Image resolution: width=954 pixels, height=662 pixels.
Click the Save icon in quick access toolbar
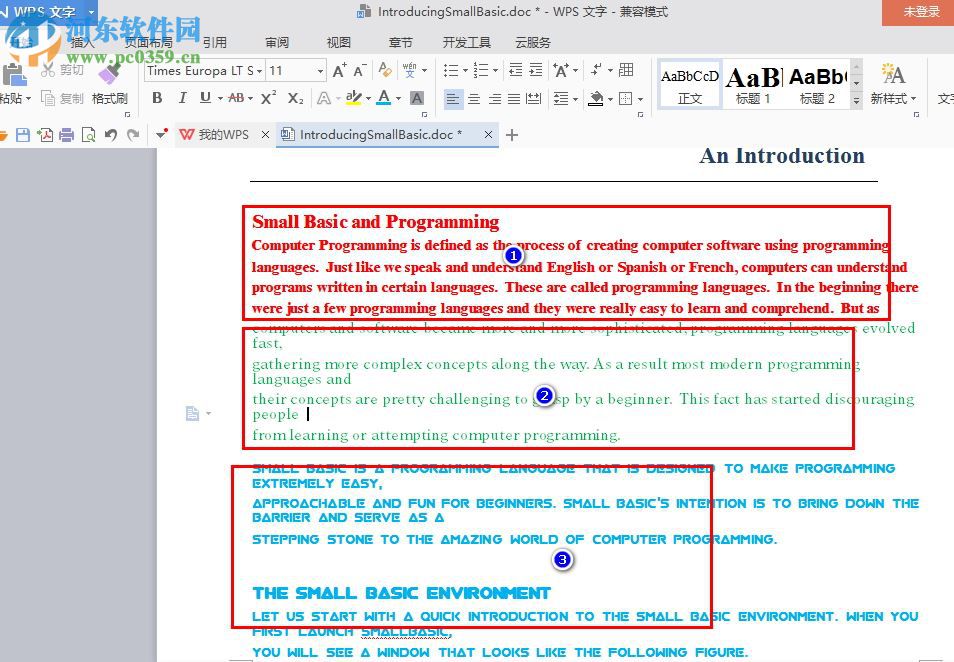pos(22,135)
